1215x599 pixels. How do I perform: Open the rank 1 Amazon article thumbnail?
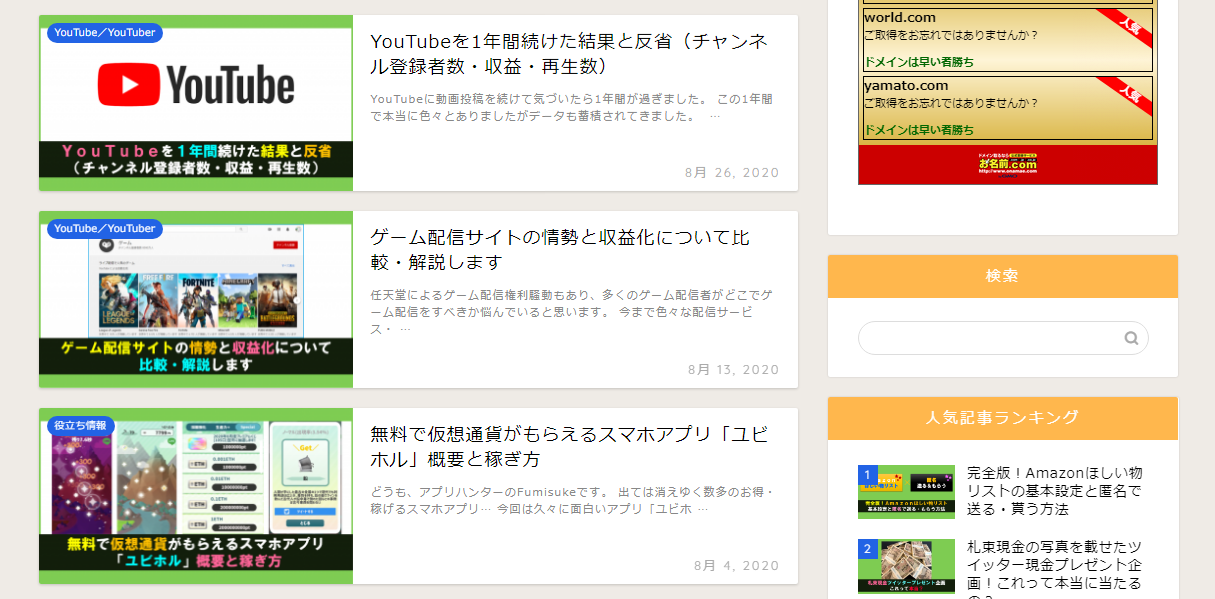tap(906, 491)
